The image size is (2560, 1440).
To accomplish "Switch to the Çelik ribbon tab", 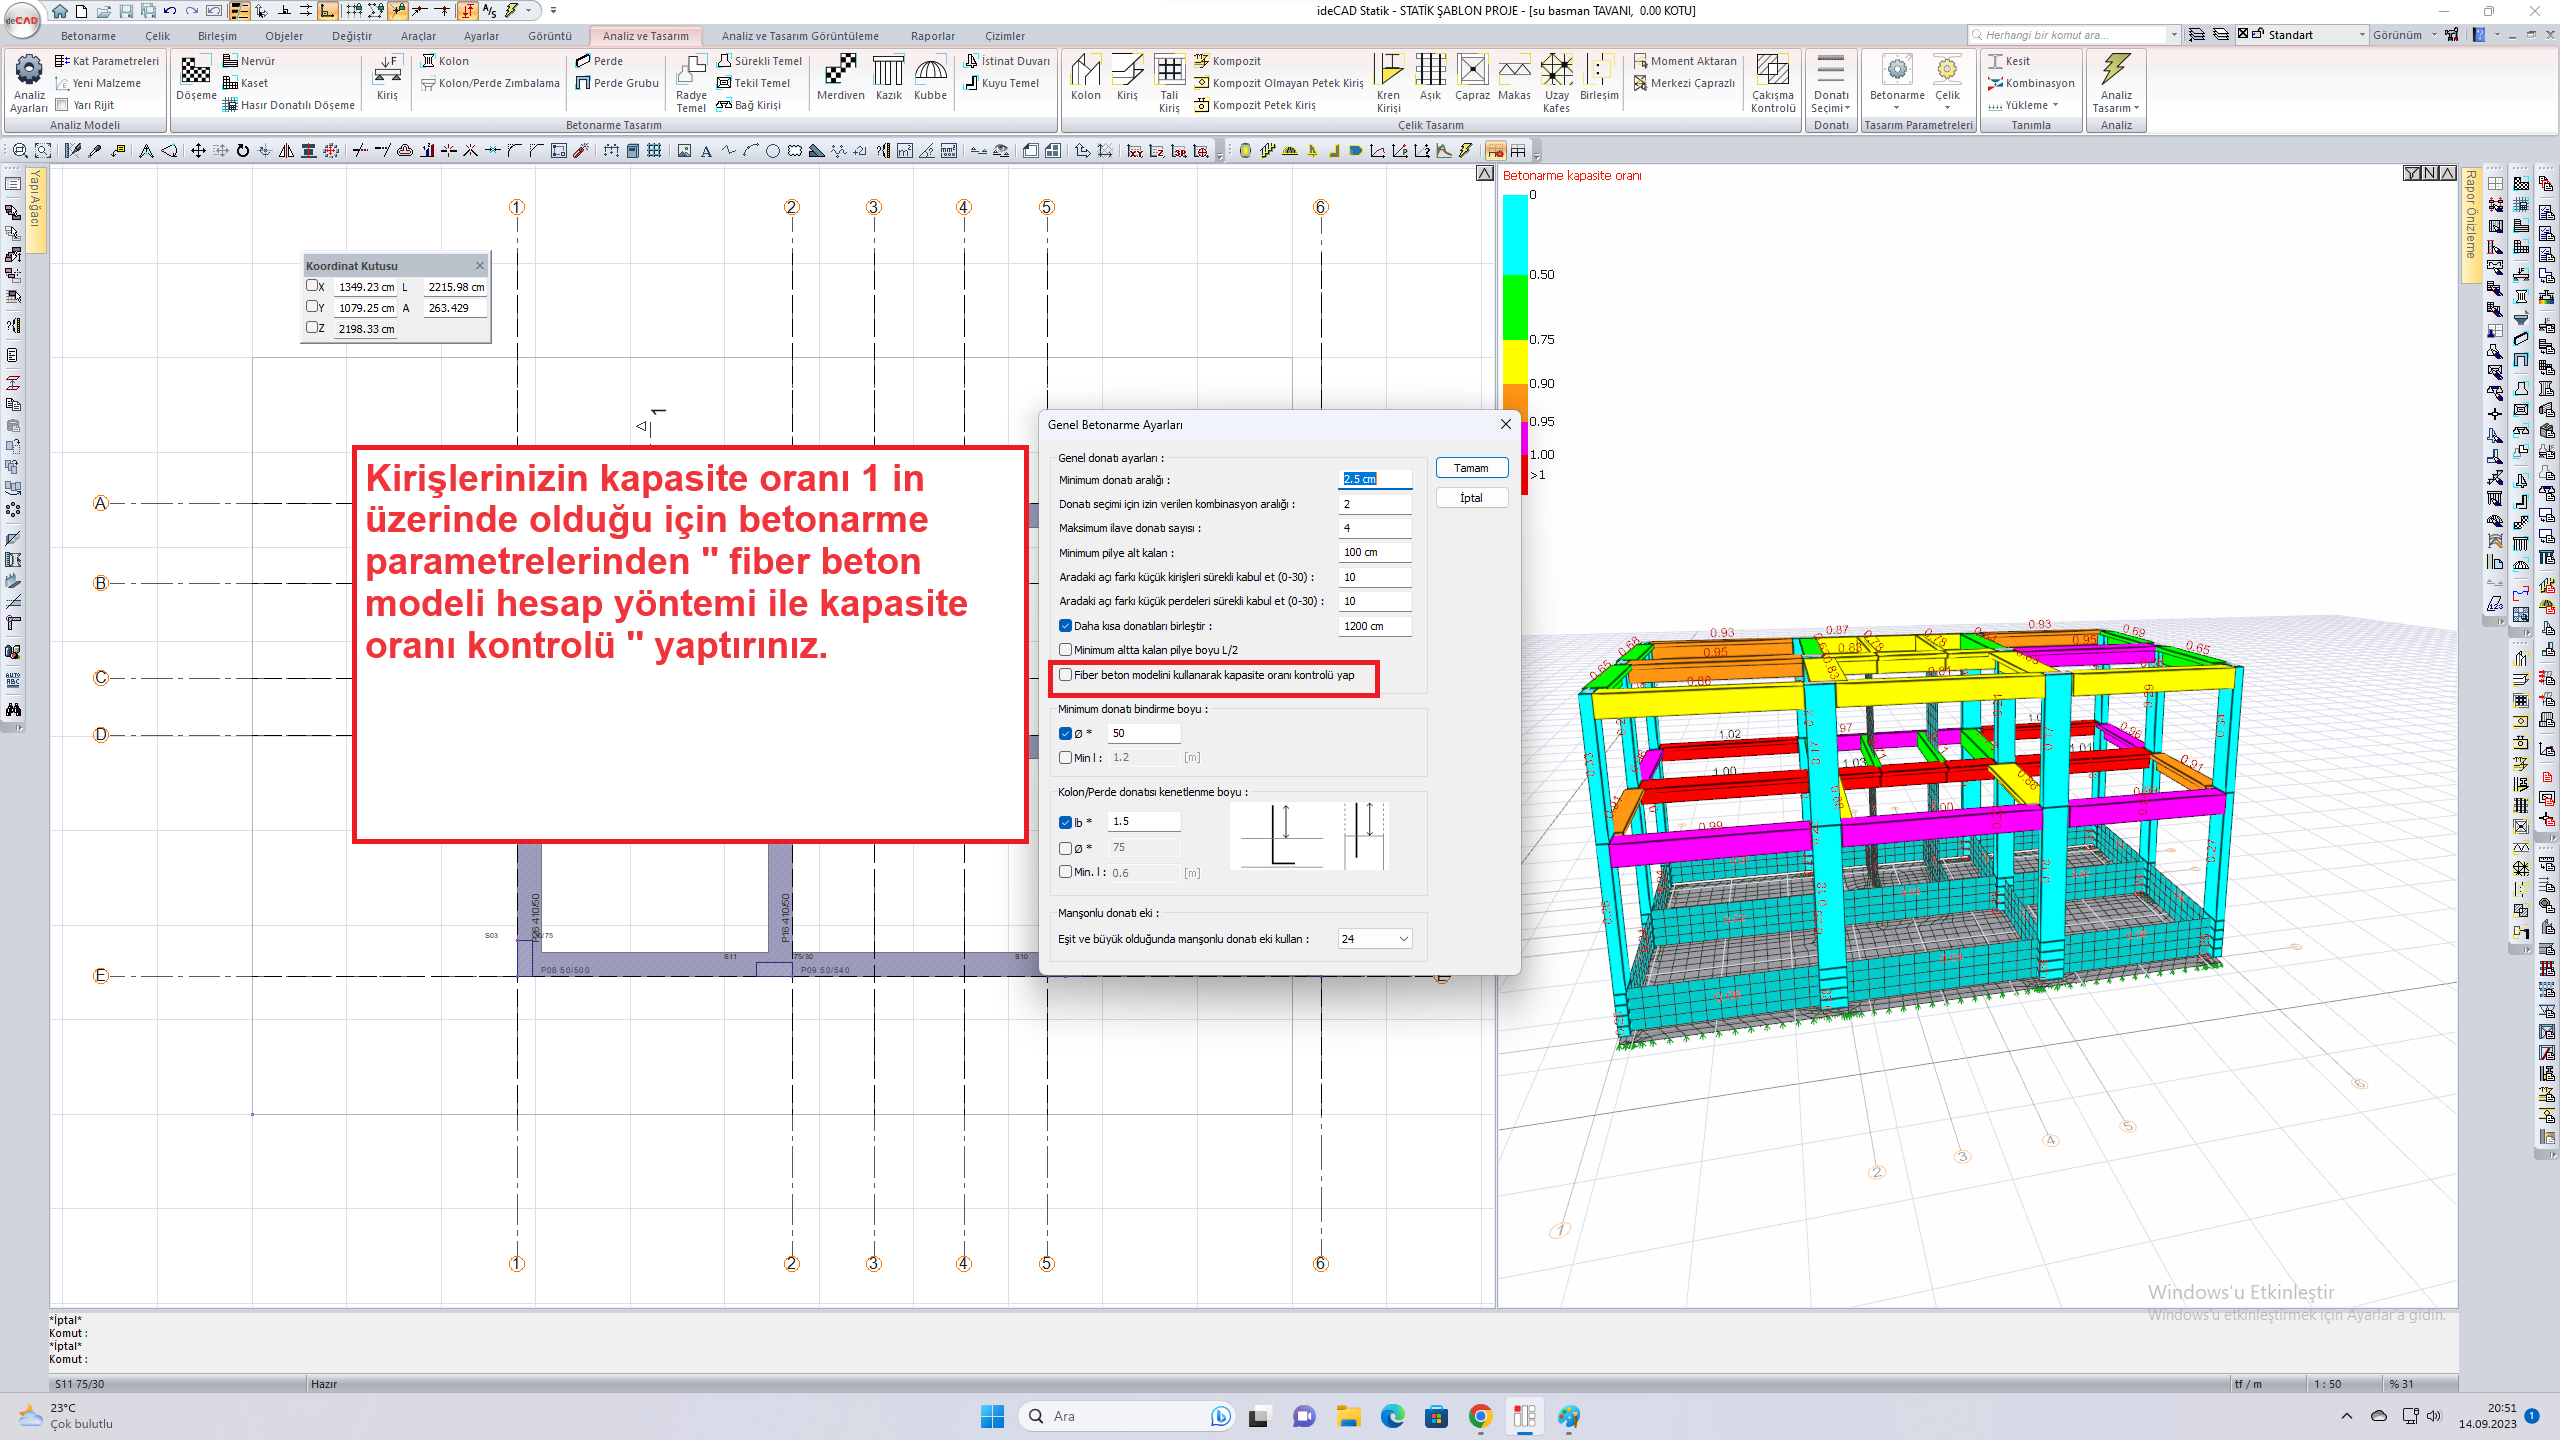I will [157, 36].
